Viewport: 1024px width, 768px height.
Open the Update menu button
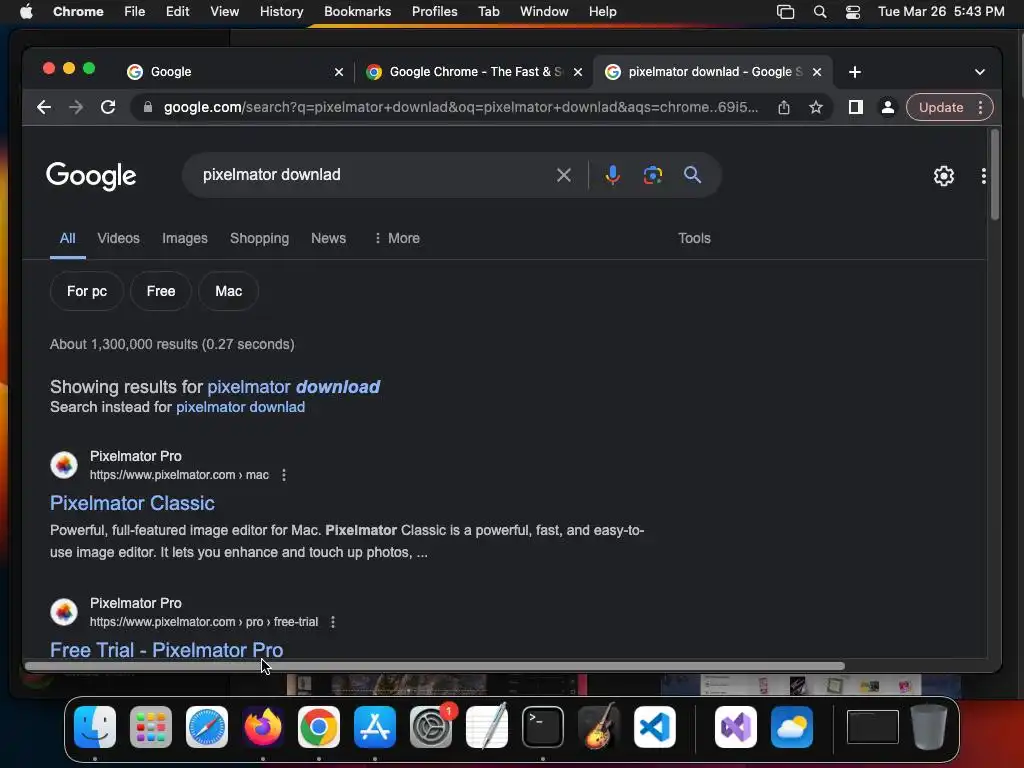tap(950, 107)
